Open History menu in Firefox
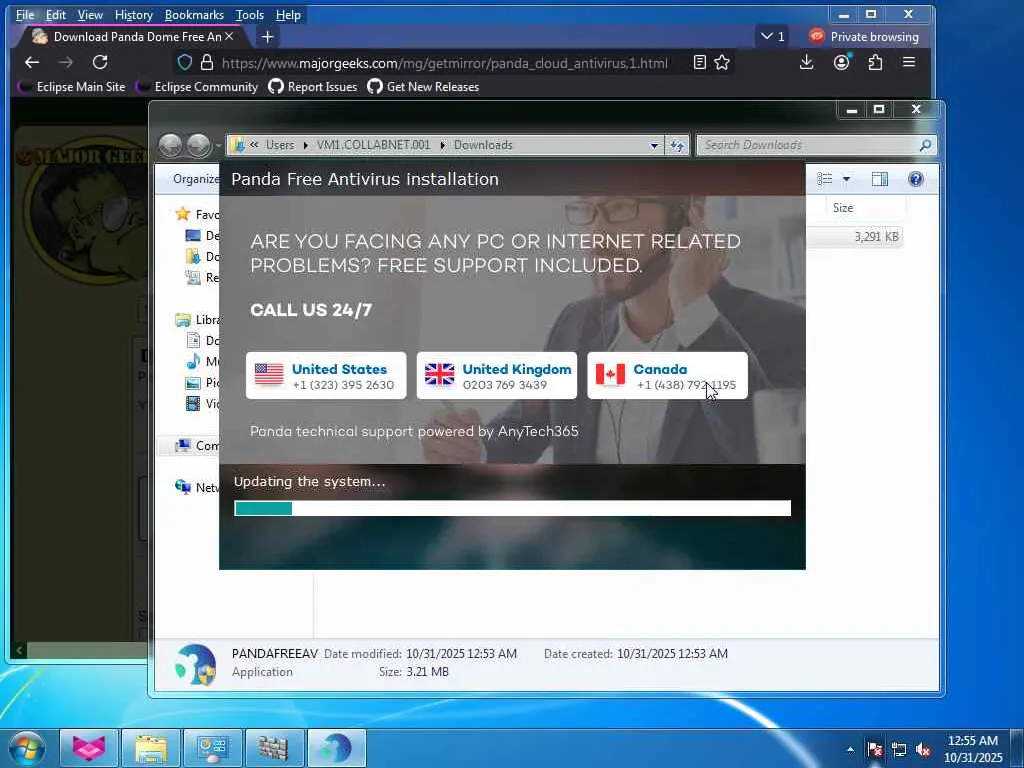The width and height of the screenshot is (1024, 768). coord(133,14)
